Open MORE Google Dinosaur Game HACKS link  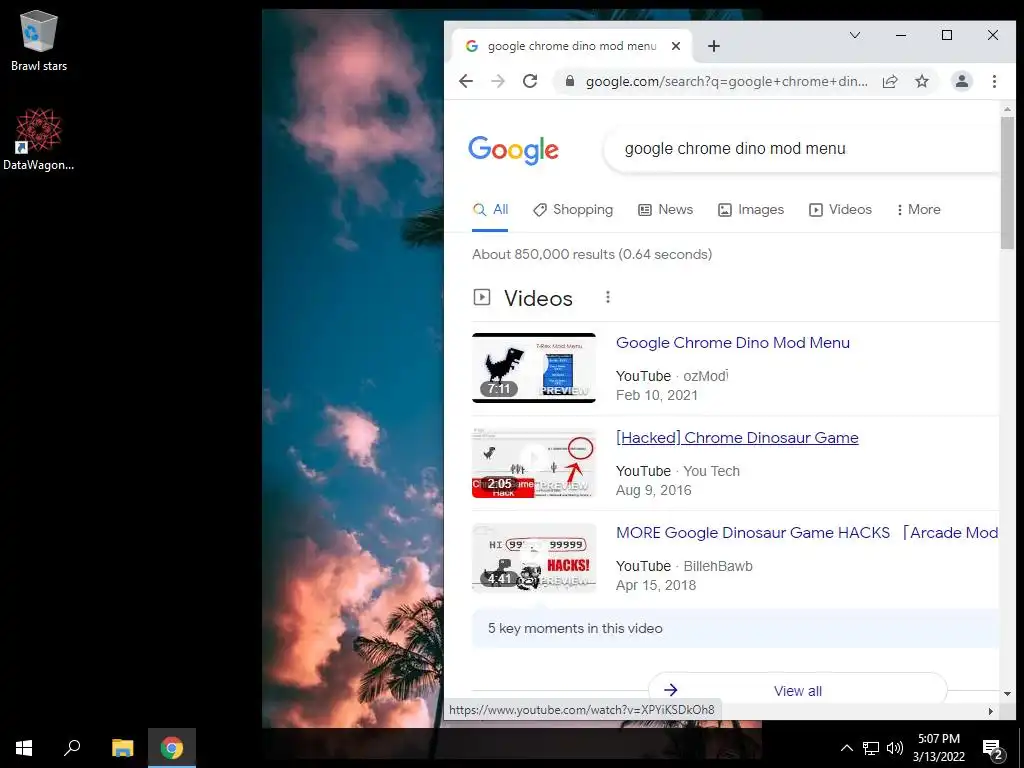tap(807, 533)
